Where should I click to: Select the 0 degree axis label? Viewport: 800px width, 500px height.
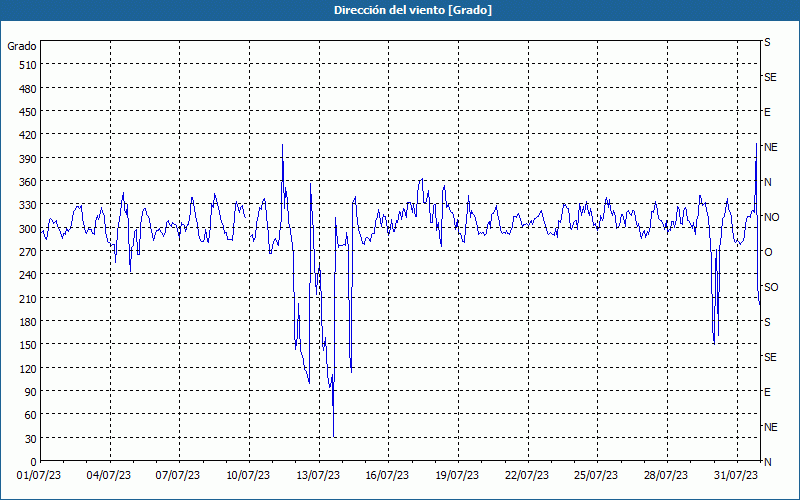click(x=34, y=462)
